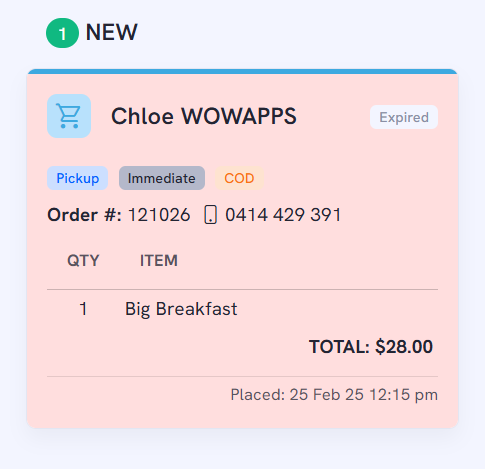Screen dimensions: 485x469
Task: Click the mobile phone icon
Action: point(210,214)
